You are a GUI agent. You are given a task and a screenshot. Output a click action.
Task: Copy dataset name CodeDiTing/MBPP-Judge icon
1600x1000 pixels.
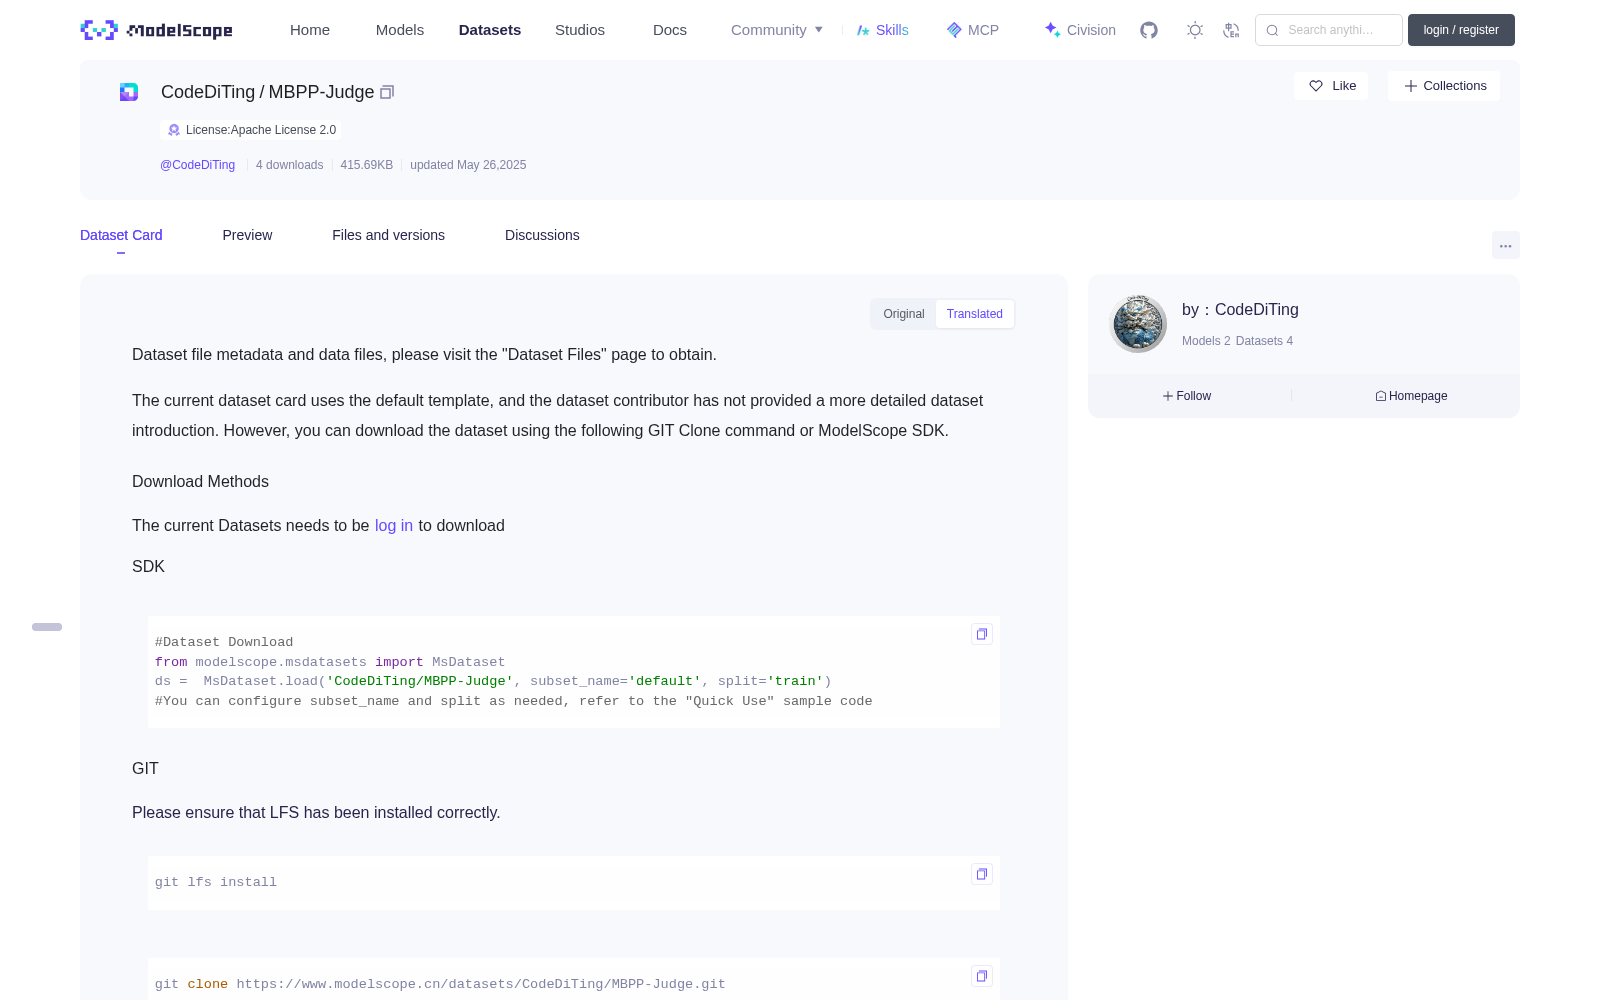pos(387,92)
